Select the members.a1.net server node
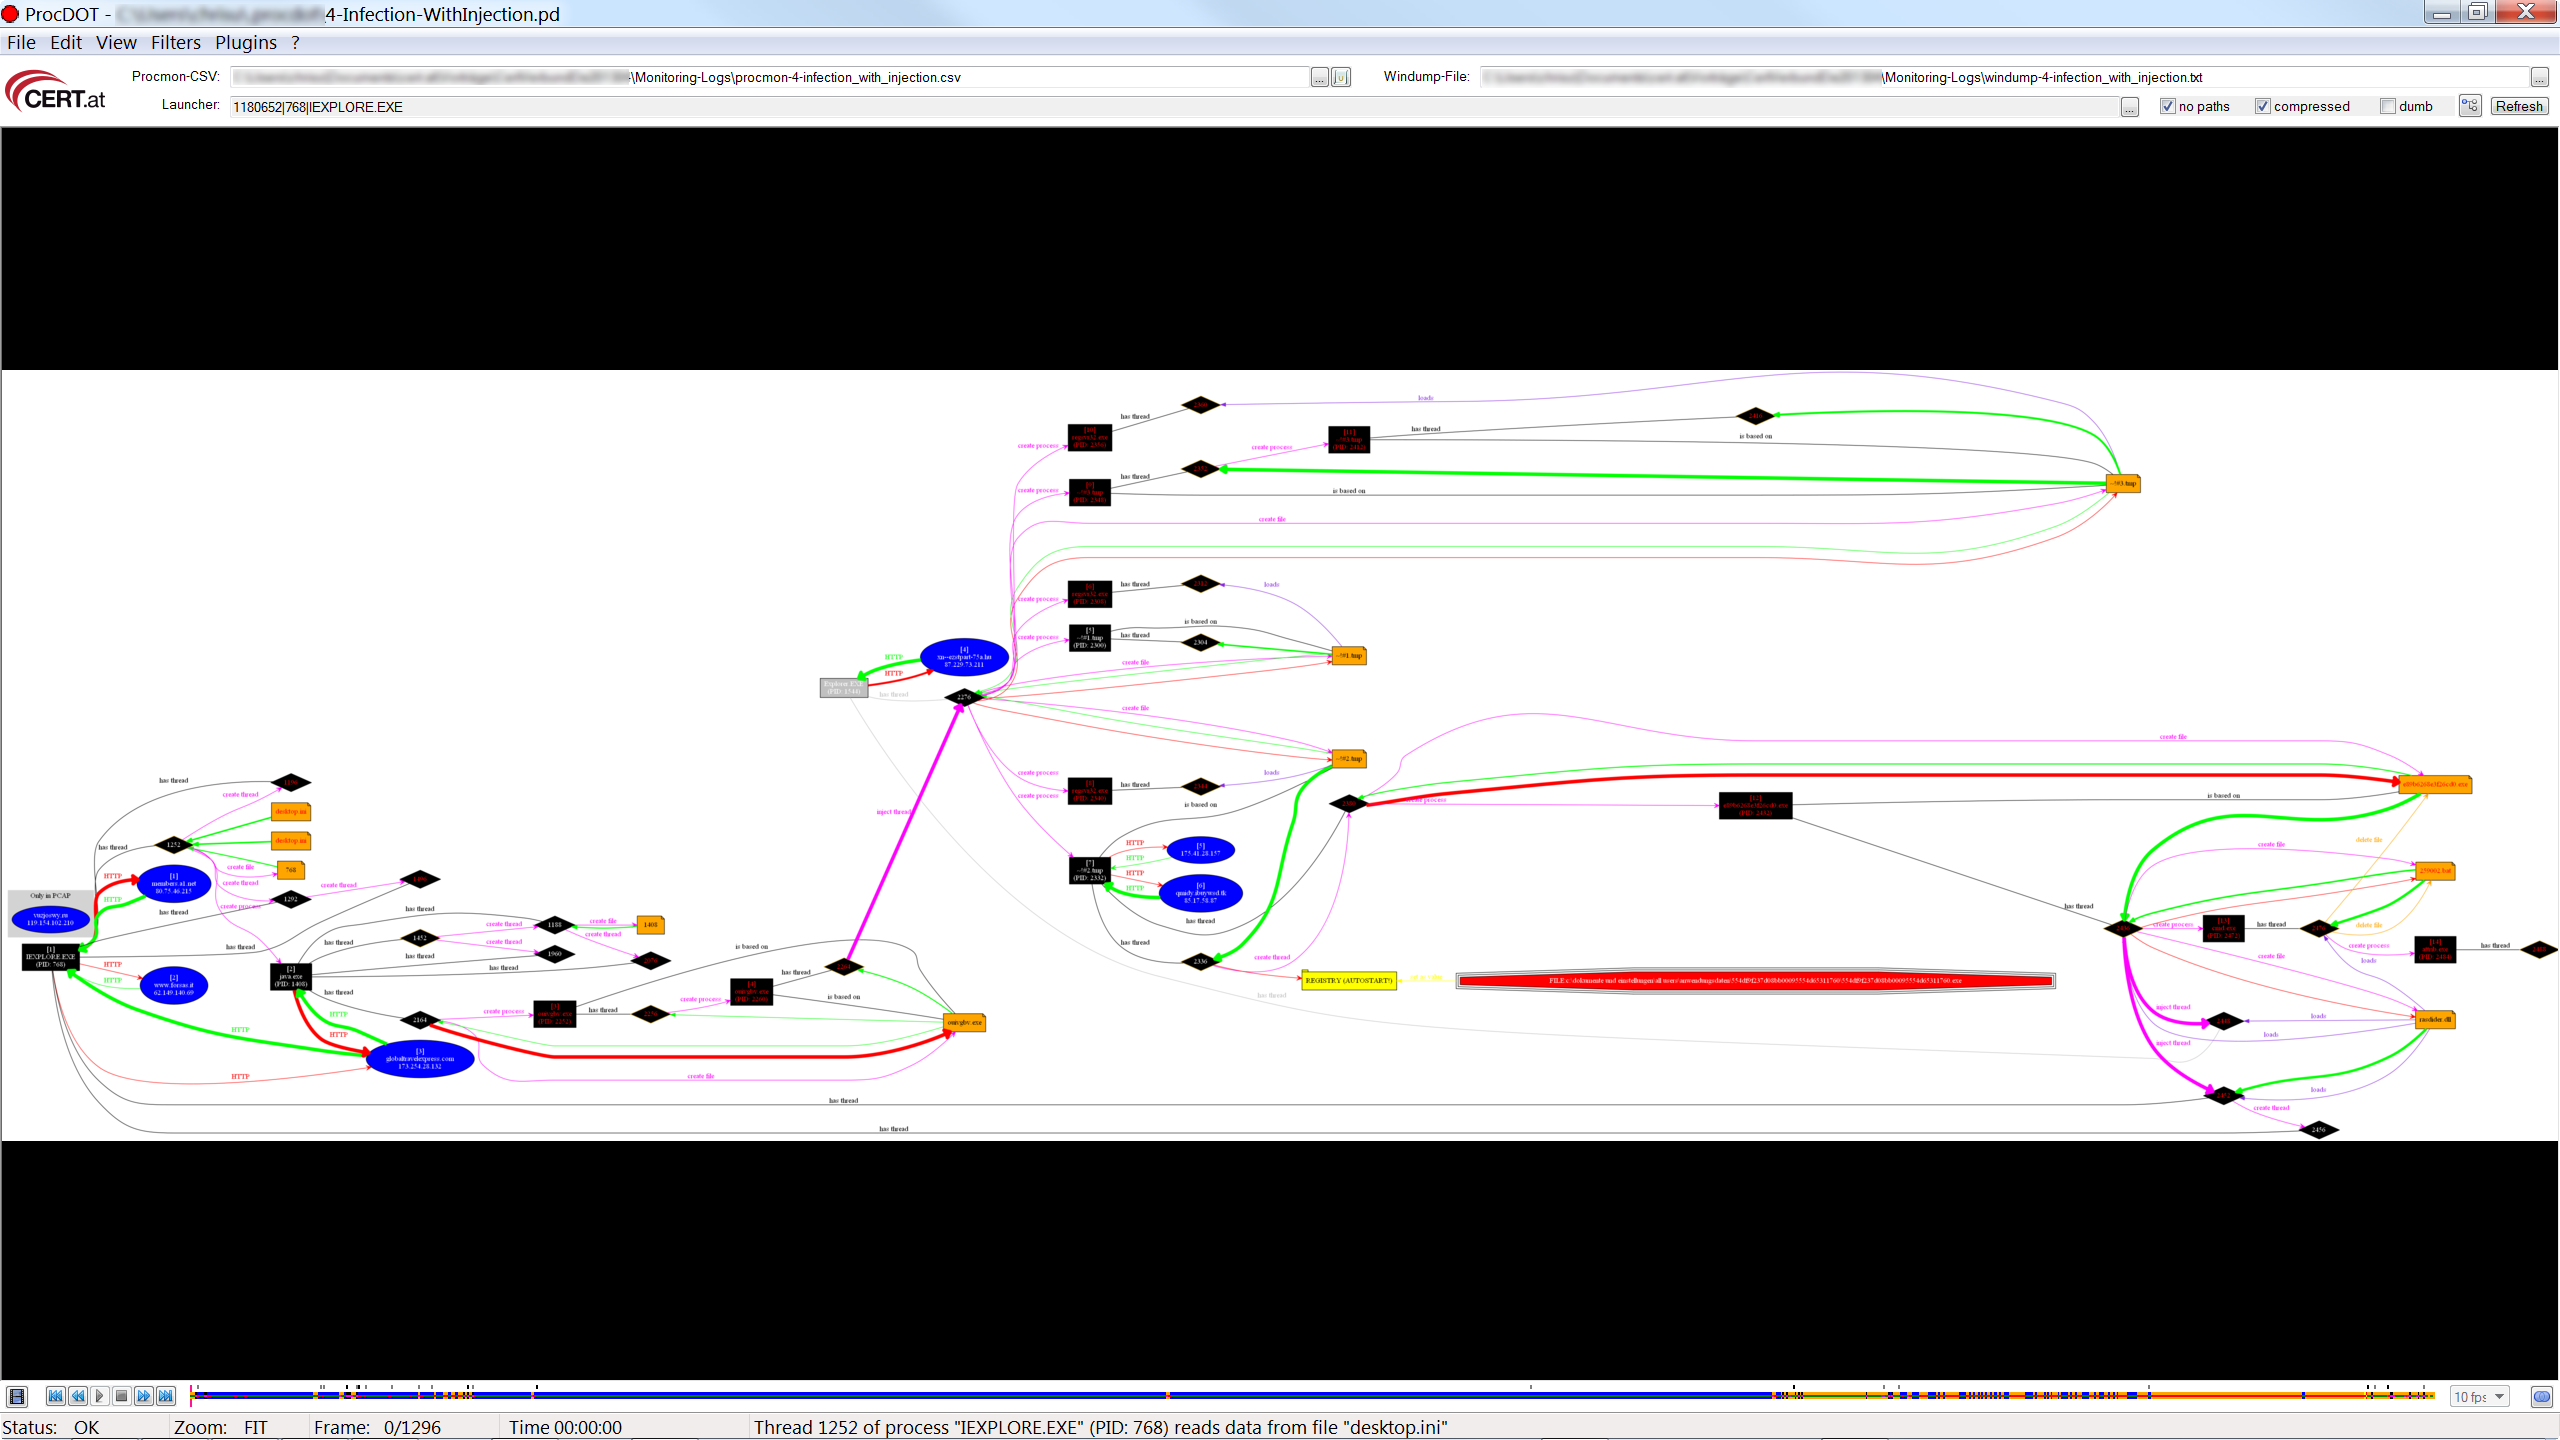The height and width of the screenshot is (1440, 2560). click(174, 884)
